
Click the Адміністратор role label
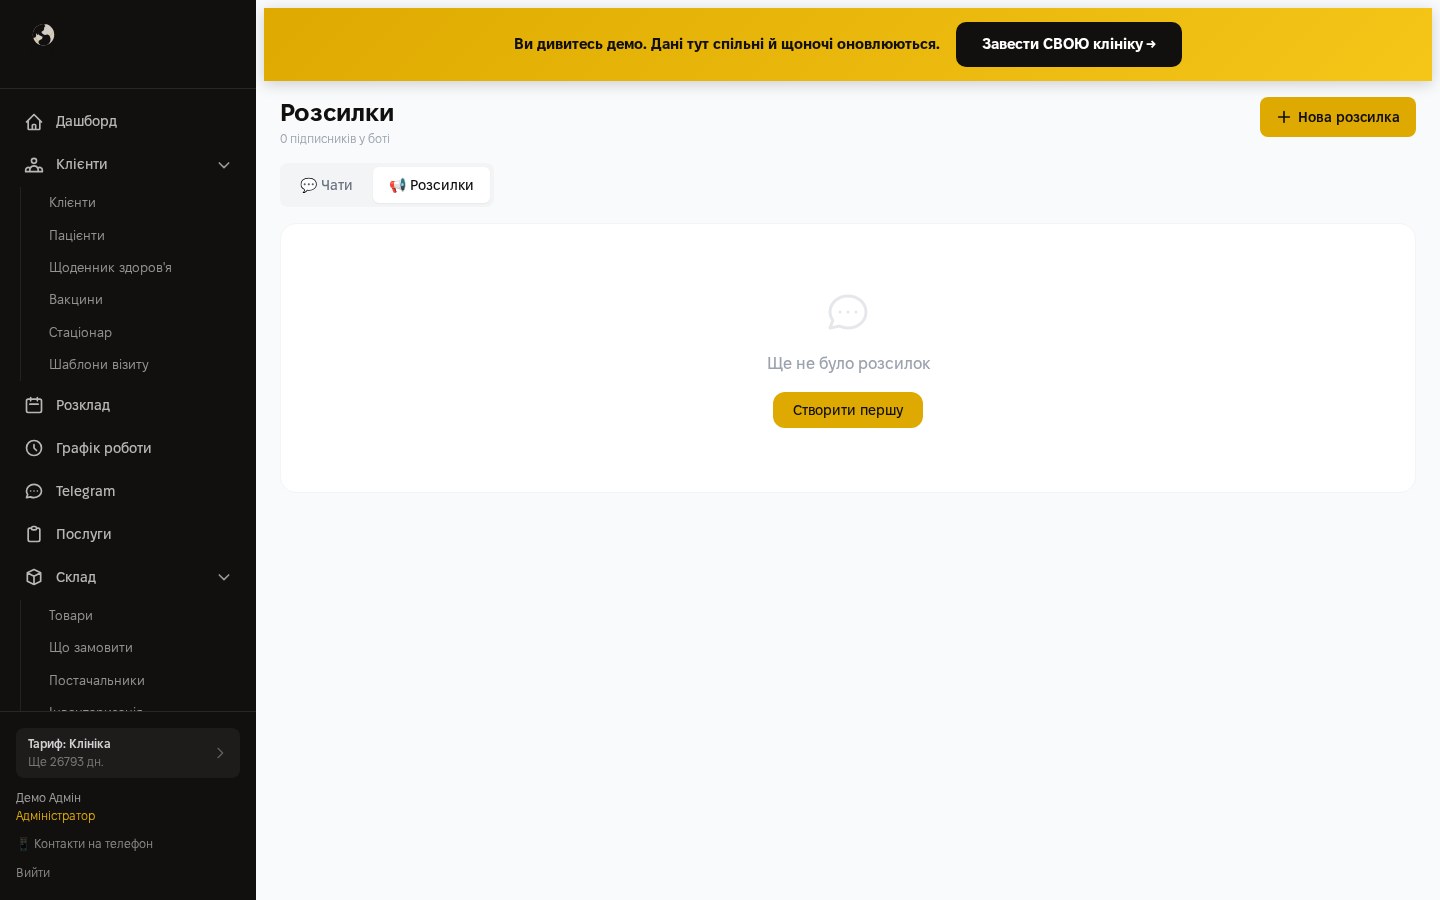(x=55, y=816)
